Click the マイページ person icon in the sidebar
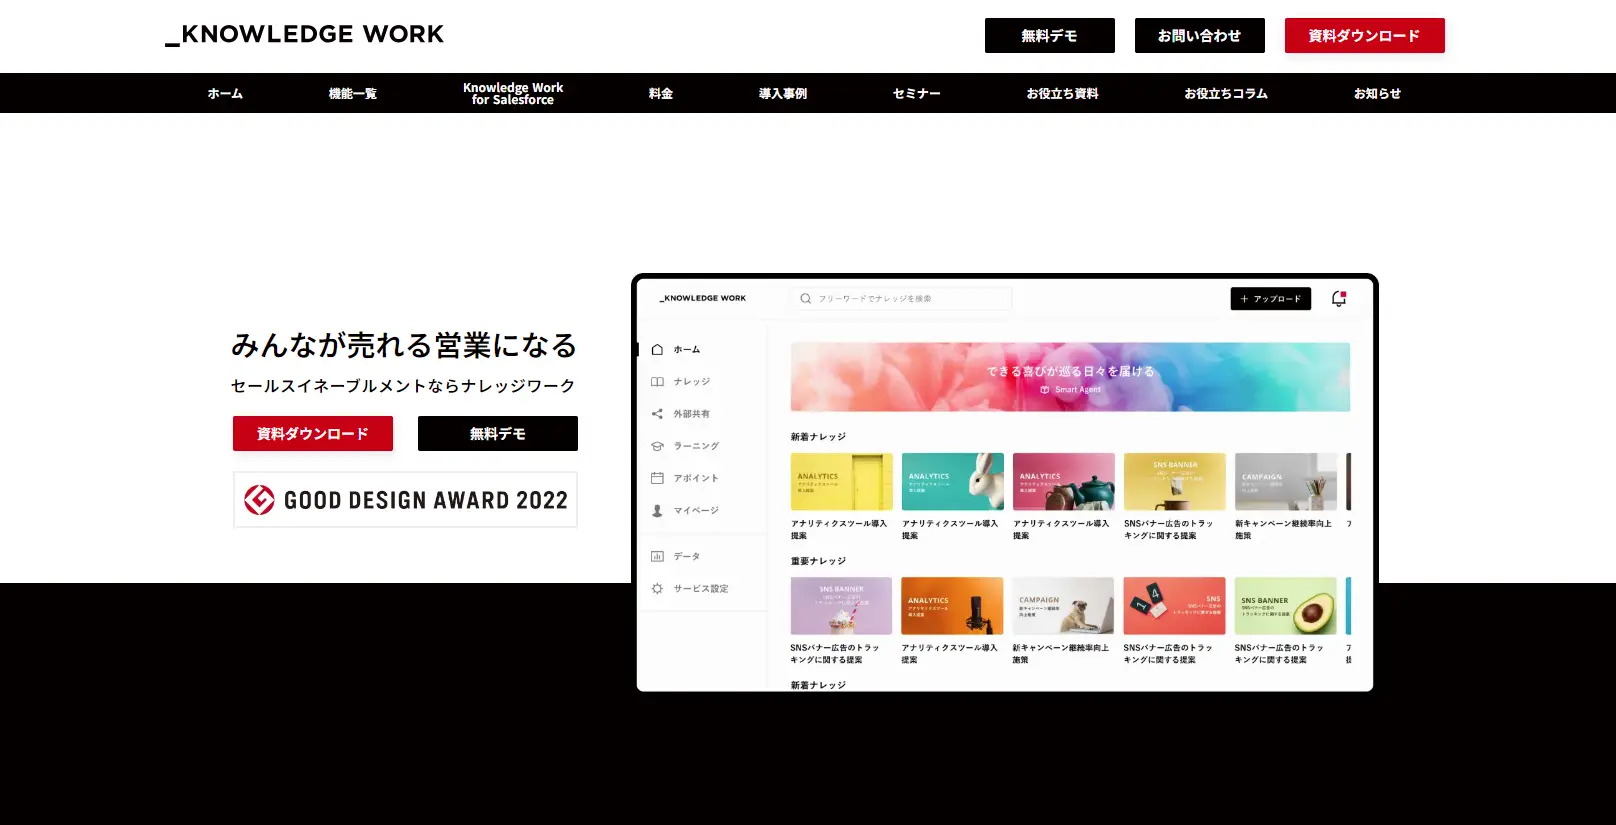This screenshot has height=825, width=1616. coord(657,510)
